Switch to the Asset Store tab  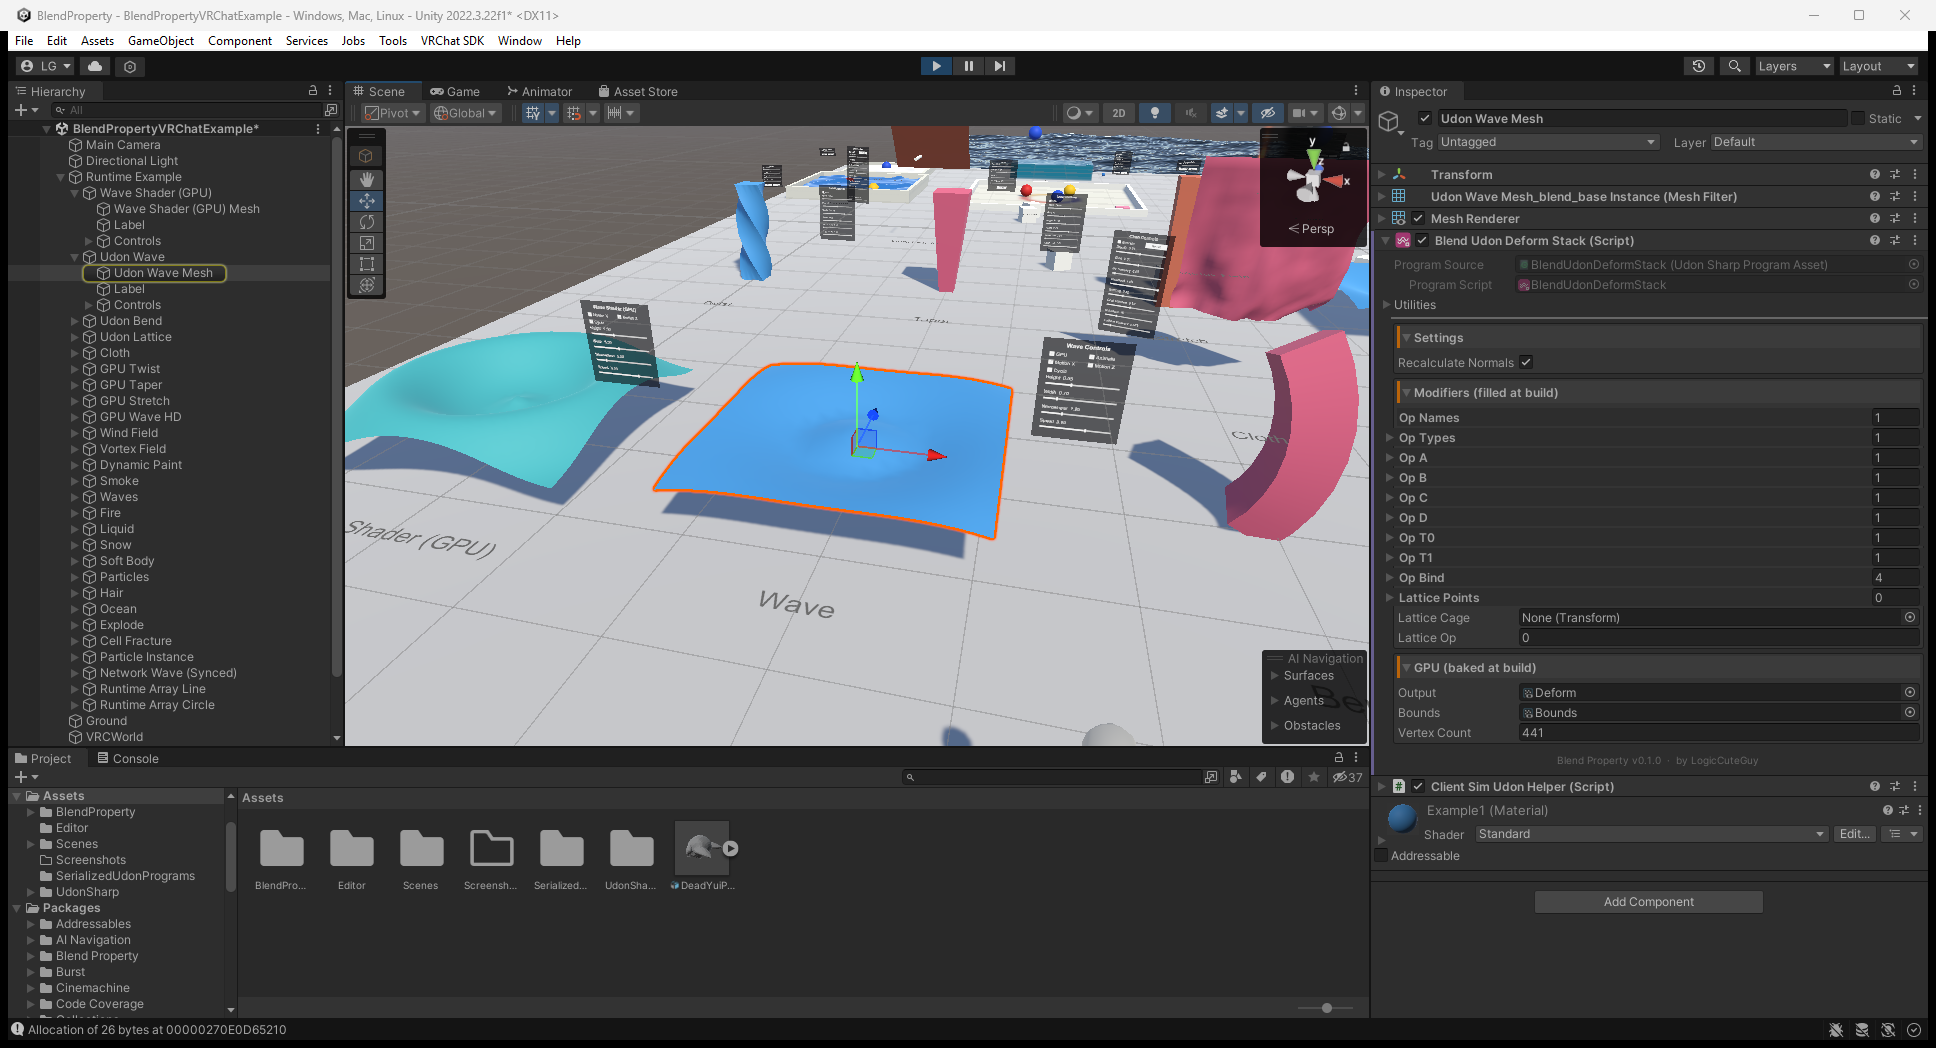pyautogui.click(x=638, y=91)
